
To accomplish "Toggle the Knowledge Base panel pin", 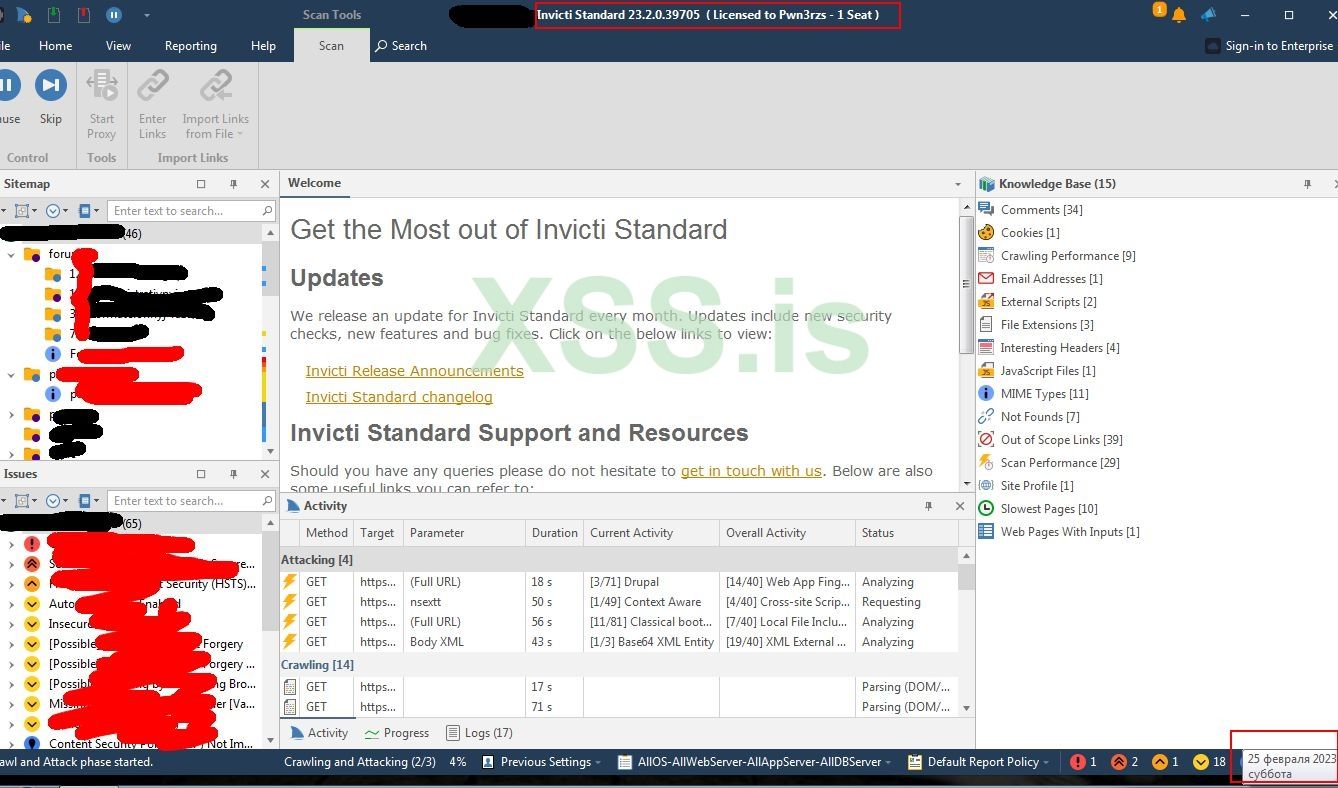I will [x=1307, y=184].
